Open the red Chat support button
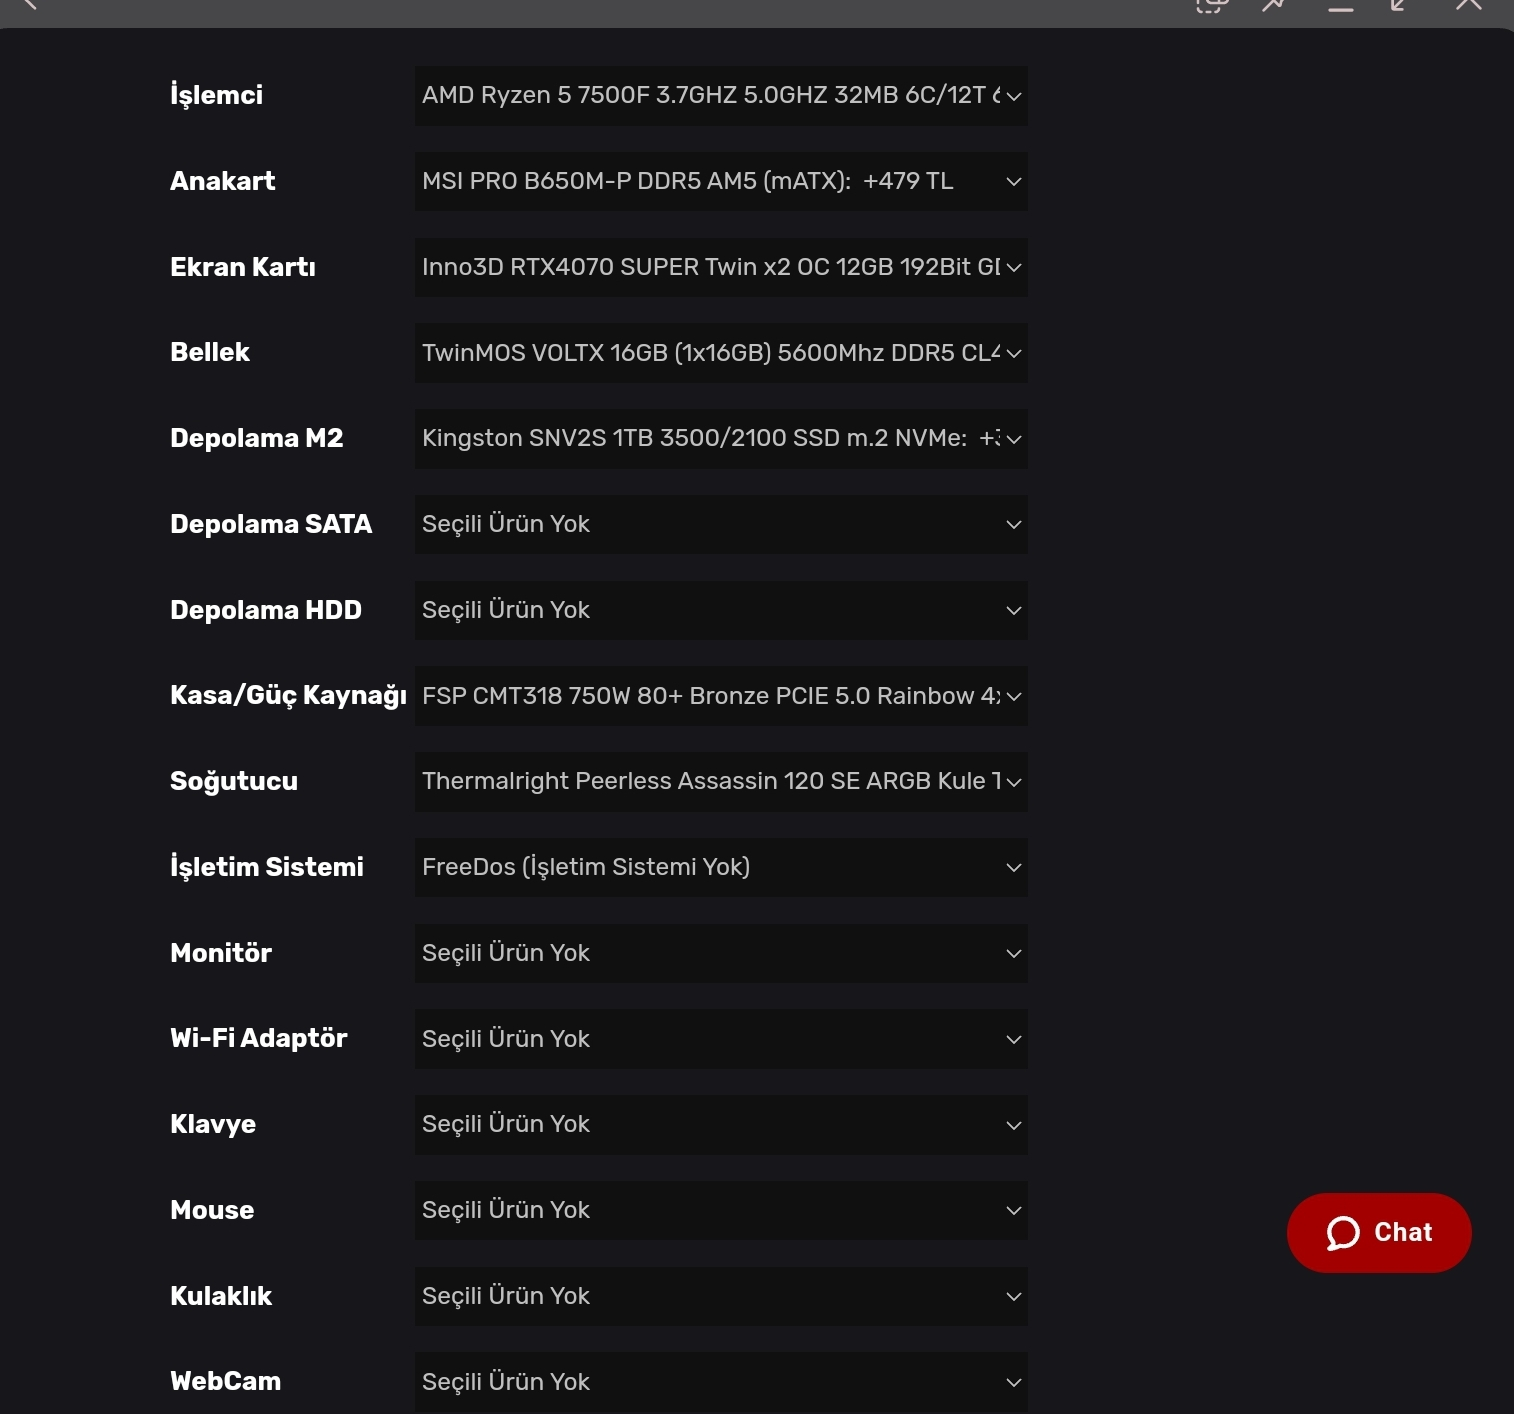1514x1414 pixels. pyautogui.click(x=1379, y=1233)
